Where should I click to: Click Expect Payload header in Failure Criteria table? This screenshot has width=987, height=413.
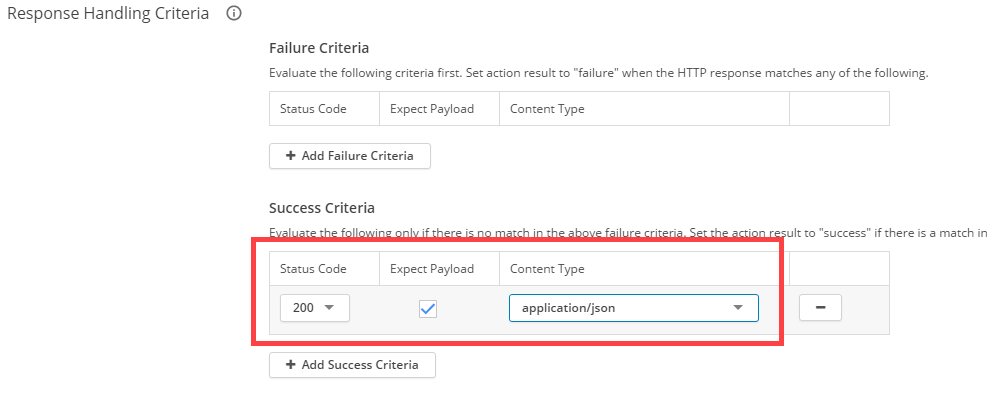431,109
